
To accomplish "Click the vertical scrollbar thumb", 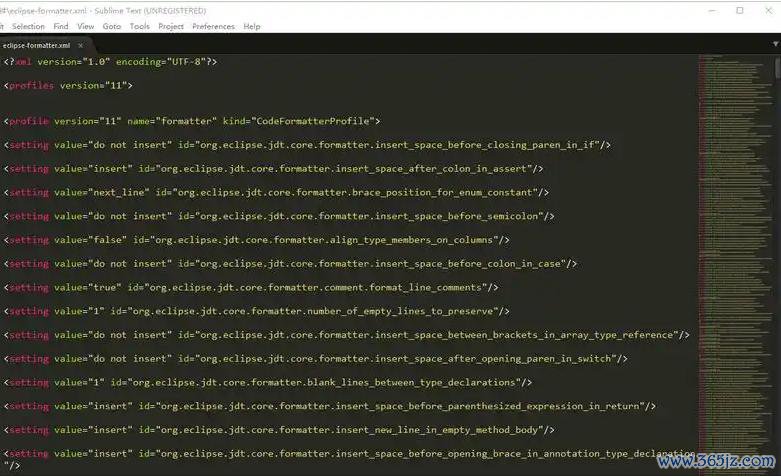I will pos(777,69).
